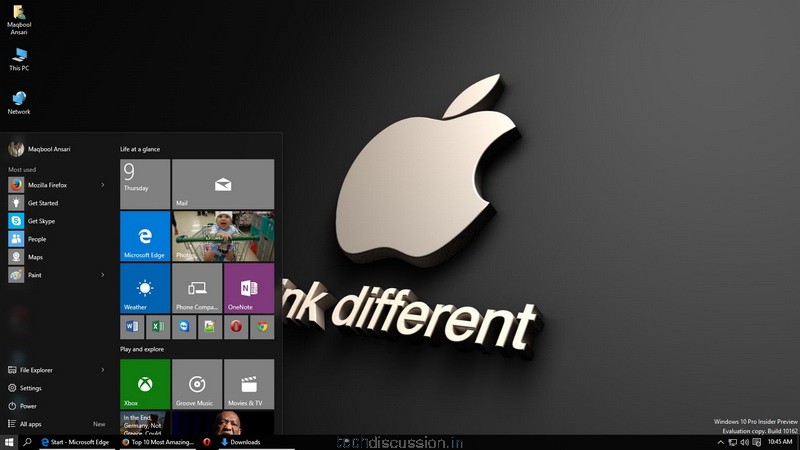Open the Photos live tile
The image size is (800, 450).
pyautogui.click(x=223, y=236)
